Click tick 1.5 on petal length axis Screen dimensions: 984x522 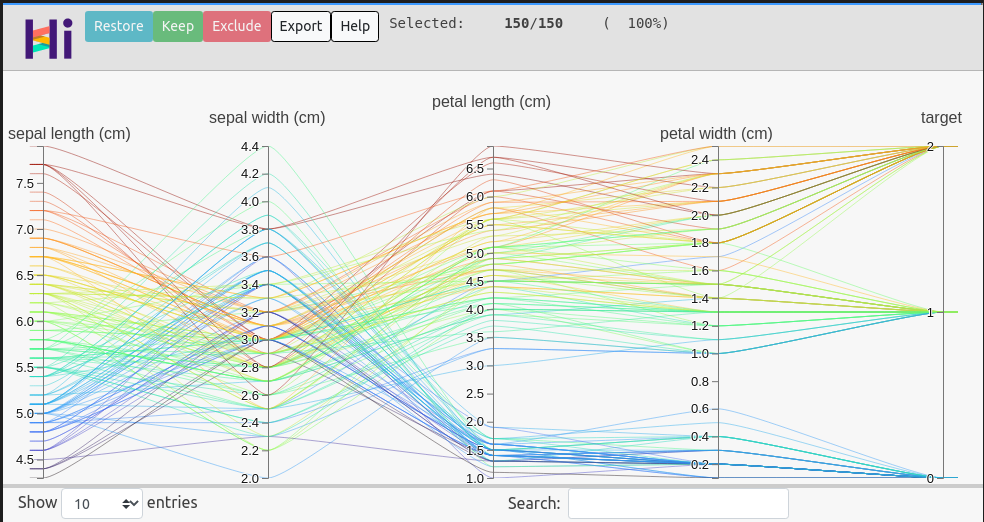pyautogui.click(x=474, y=450)
